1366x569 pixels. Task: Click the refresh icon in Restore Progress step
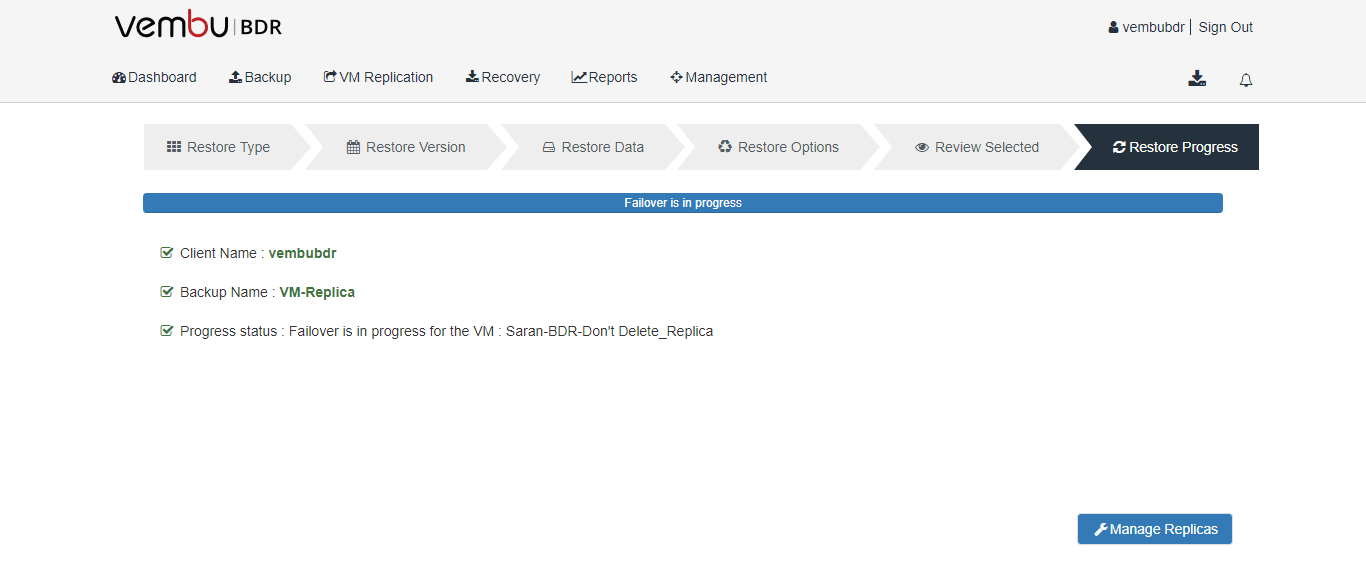[x=1119, y=147]
